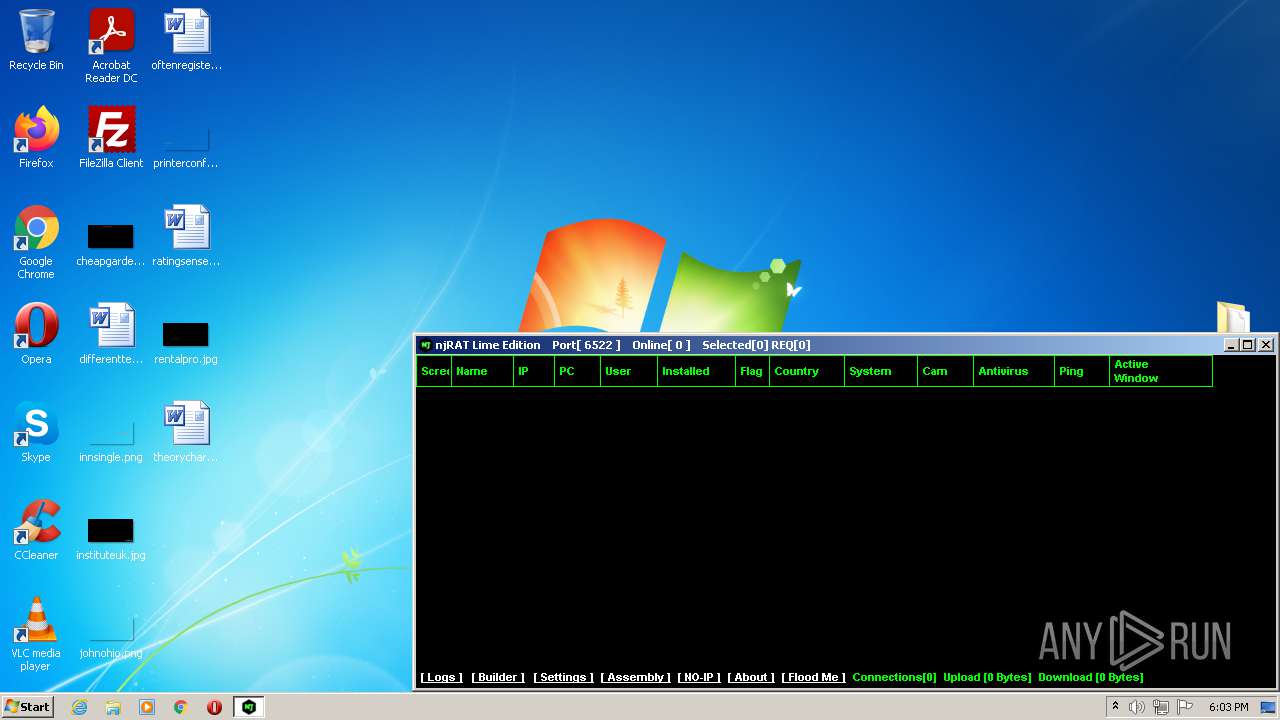Viewport: 1280px width, 720px height.
Task: Open the oftenregiste Word document icon
Action: 186,40
